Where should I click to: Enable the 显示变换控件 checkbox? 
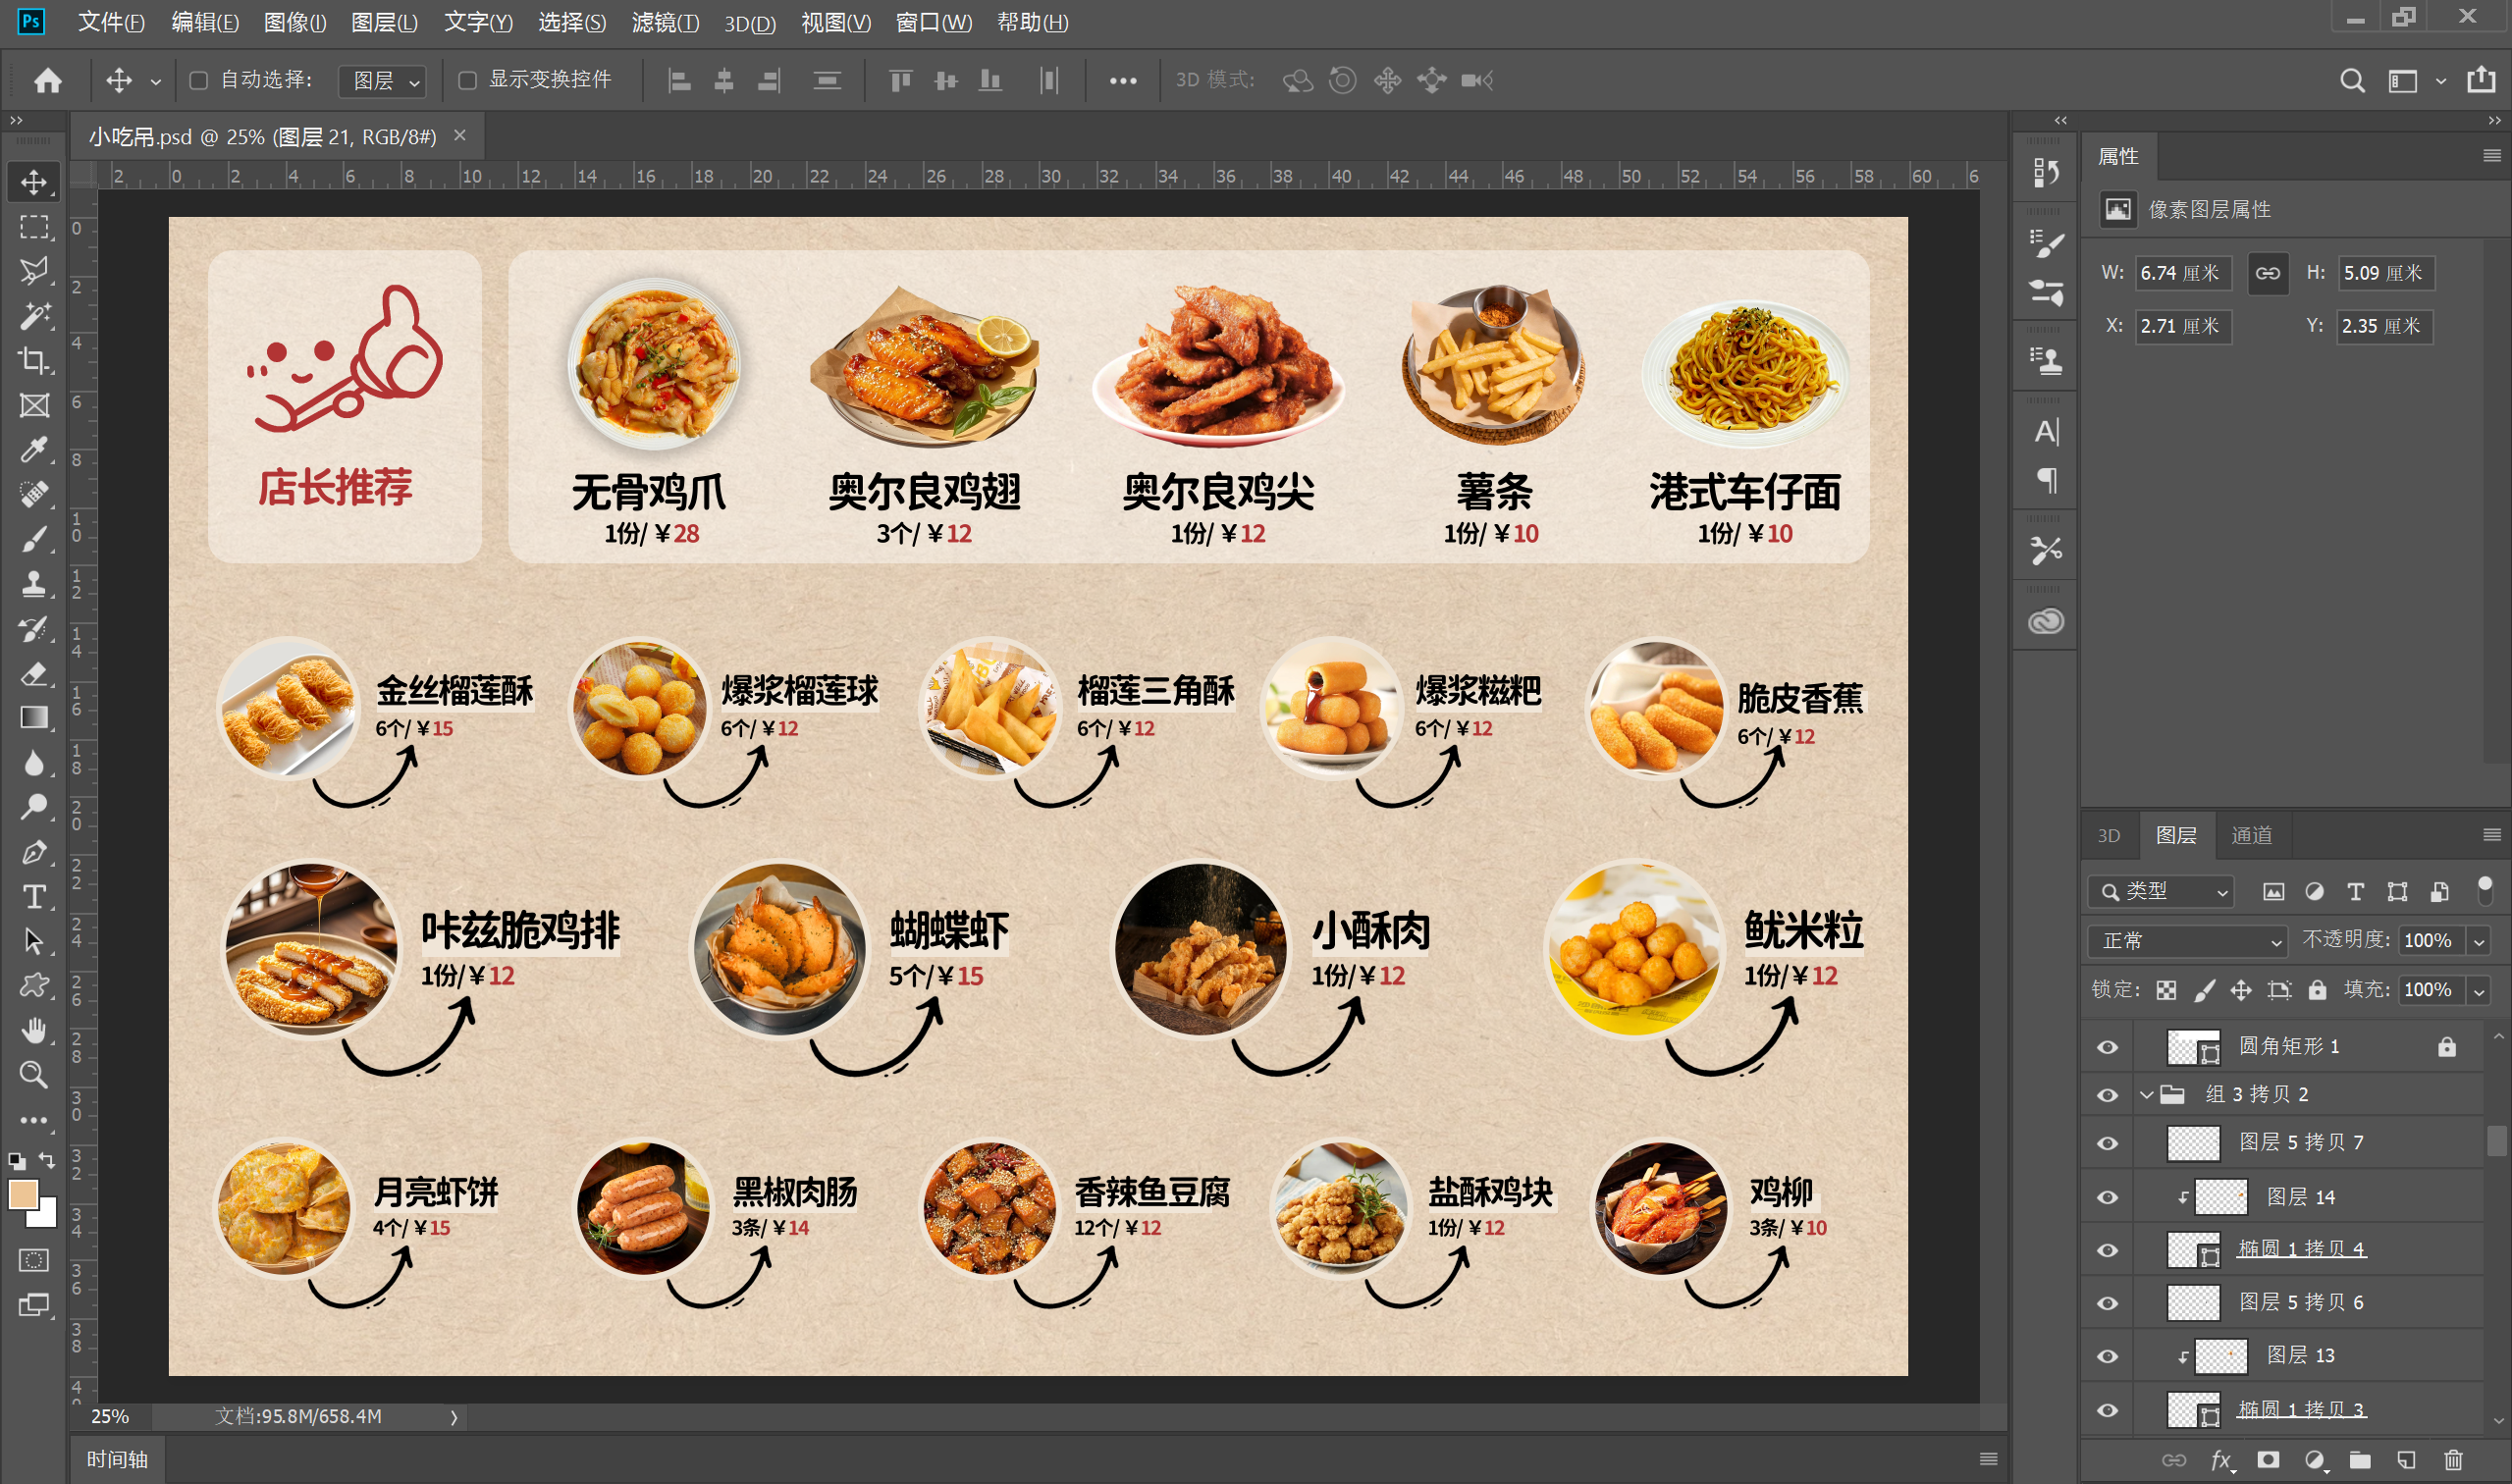click(x=467, y=80)
